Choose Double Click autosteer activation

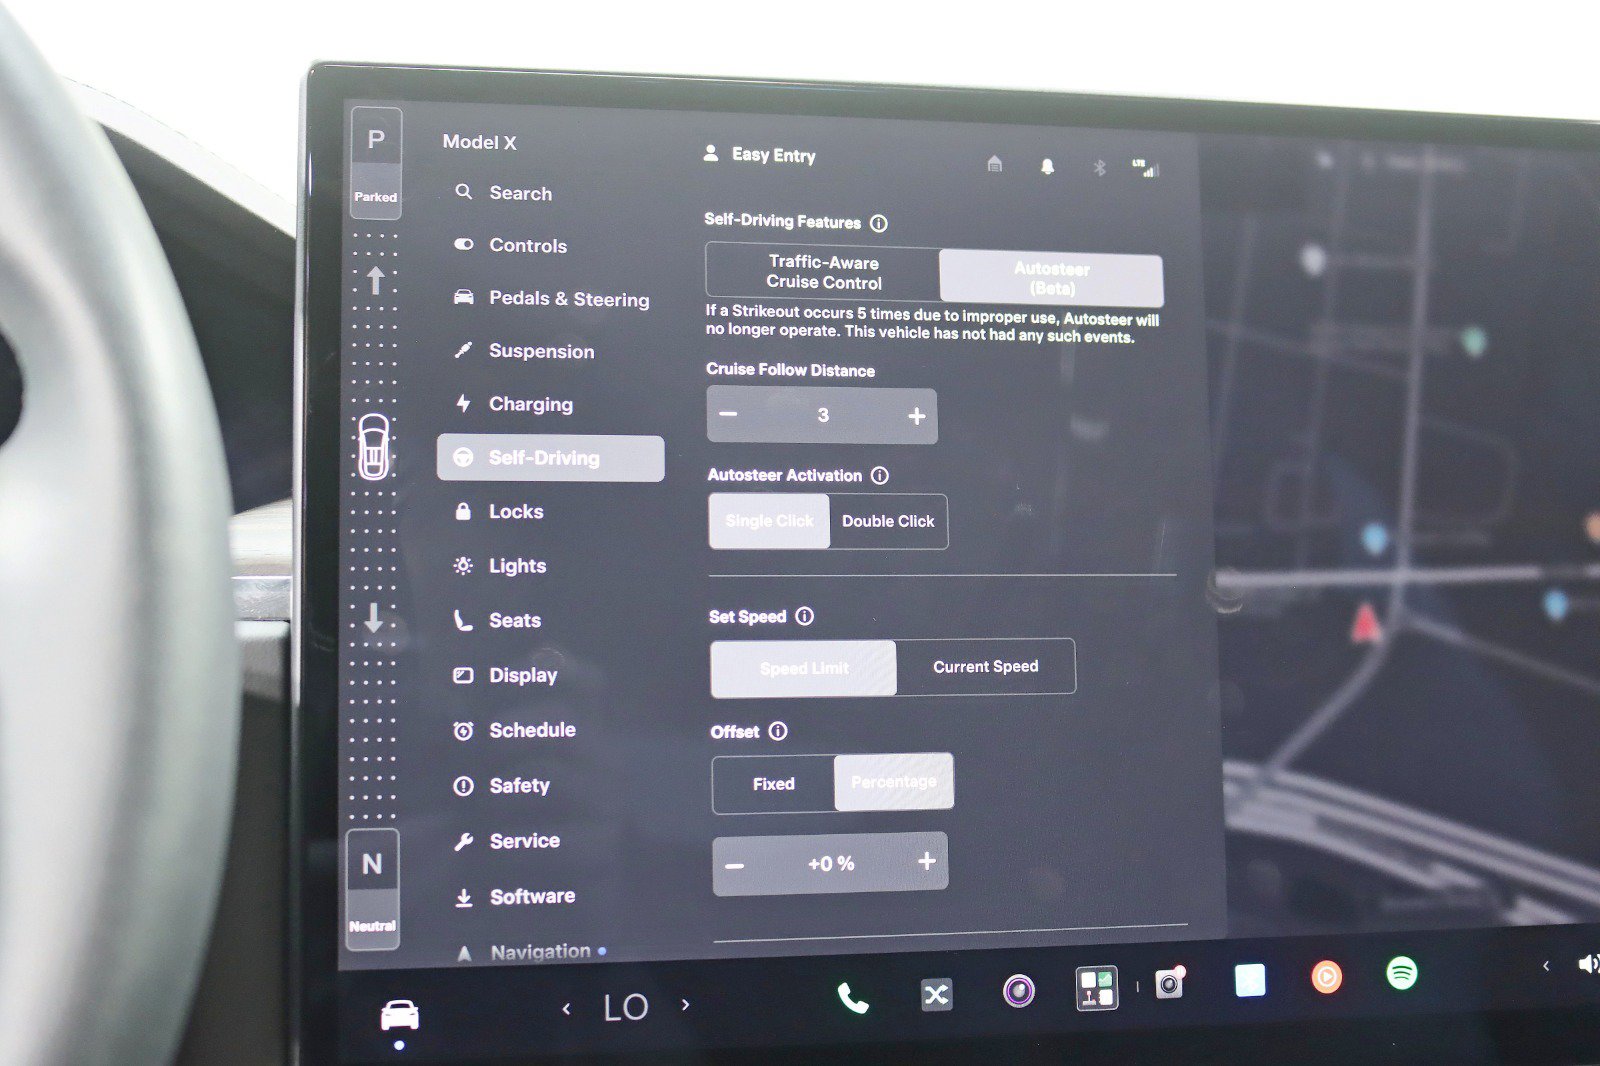pos(888,521)
